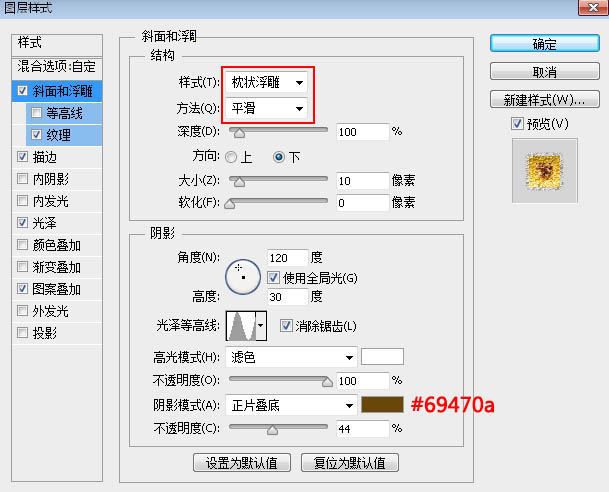Toggle the 纹理 checkbox

point(37,135)
